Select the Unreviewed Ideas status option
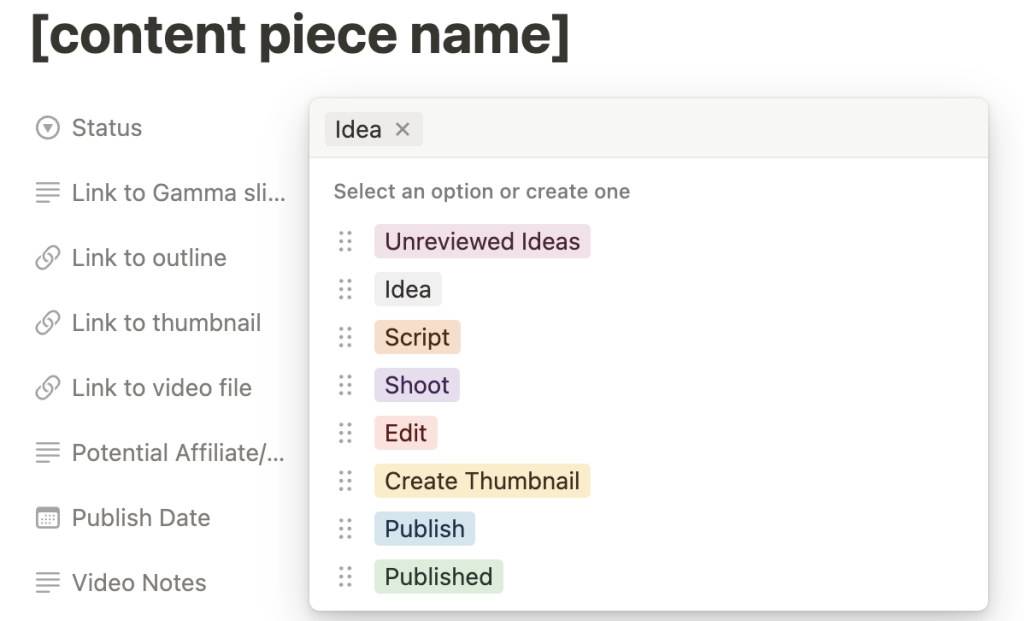The width and height of the screenshot is (1024, 621). click(482, 241)
